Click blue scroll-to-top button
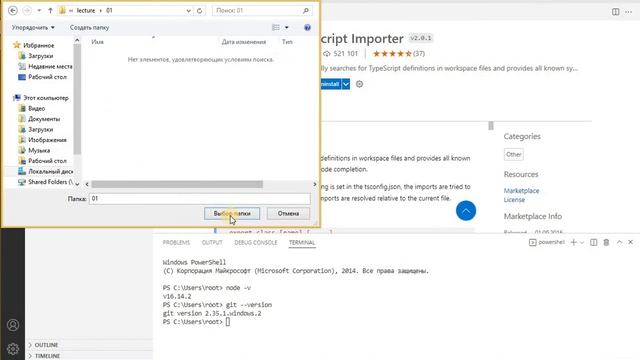The height and width of the screenshot is (360, 640). pyautogui.click(x=466, y=211)
